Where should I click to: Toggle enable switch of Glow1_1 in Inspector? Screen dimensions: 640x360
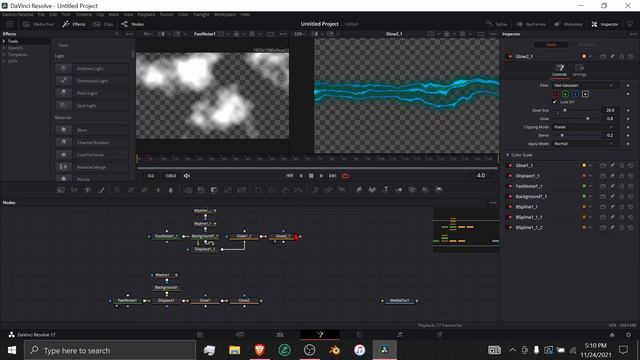[x=510, y=165]
